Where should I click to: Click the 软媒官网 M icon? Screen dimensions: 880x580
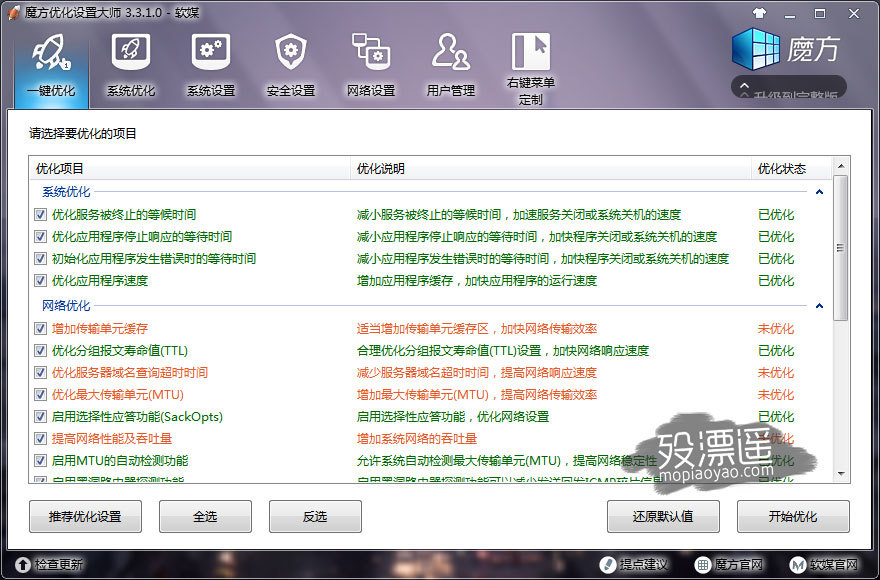click(798, 564)
